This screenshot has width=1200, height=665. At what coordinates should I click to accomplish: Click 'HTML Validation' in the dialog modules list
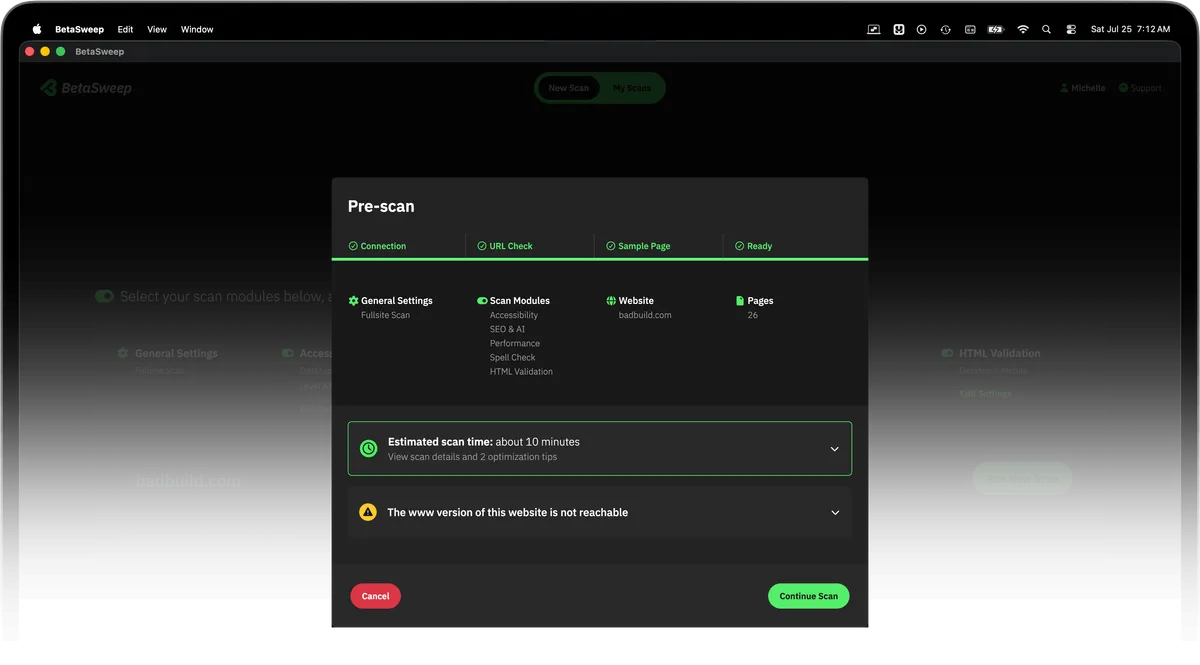pyautogui.click(x=521, y=371)
